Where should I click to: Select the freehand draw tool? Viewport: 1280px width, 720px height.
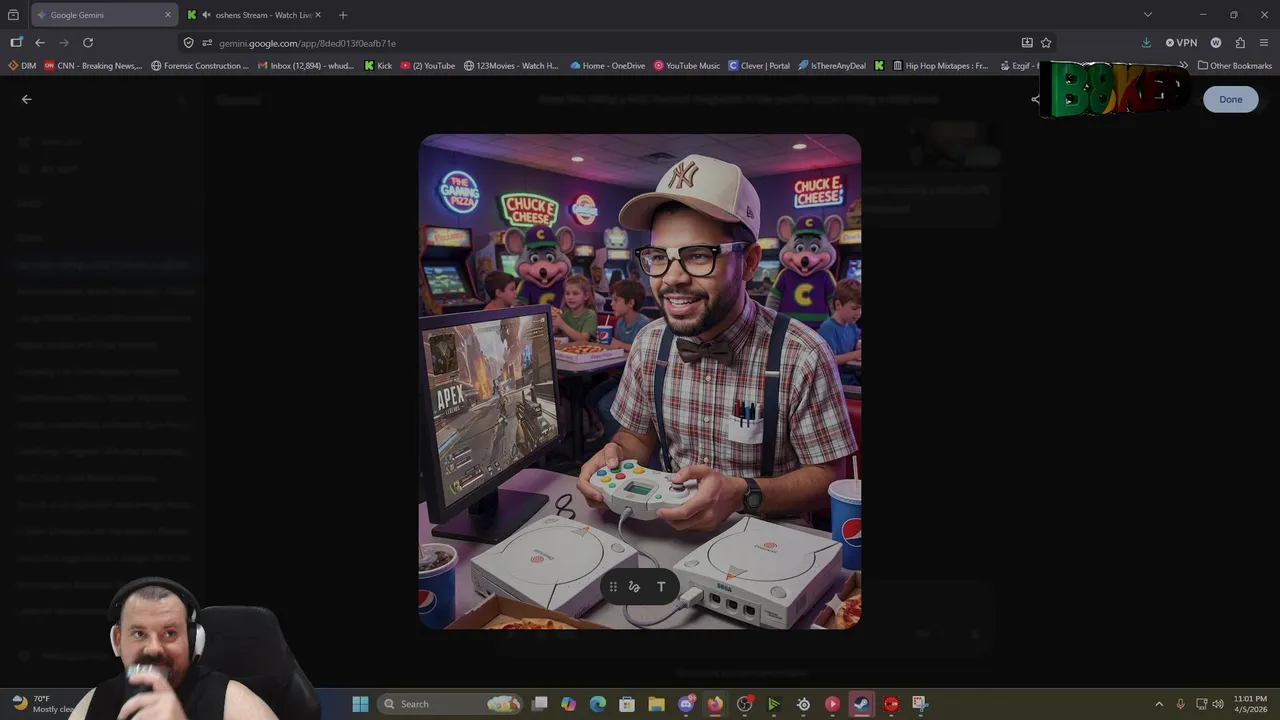(634, 587)
